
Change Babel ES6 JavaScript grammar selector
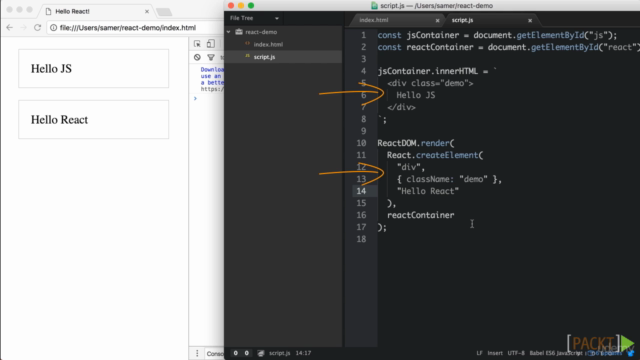pyautogui.click(x=556, y=353)
